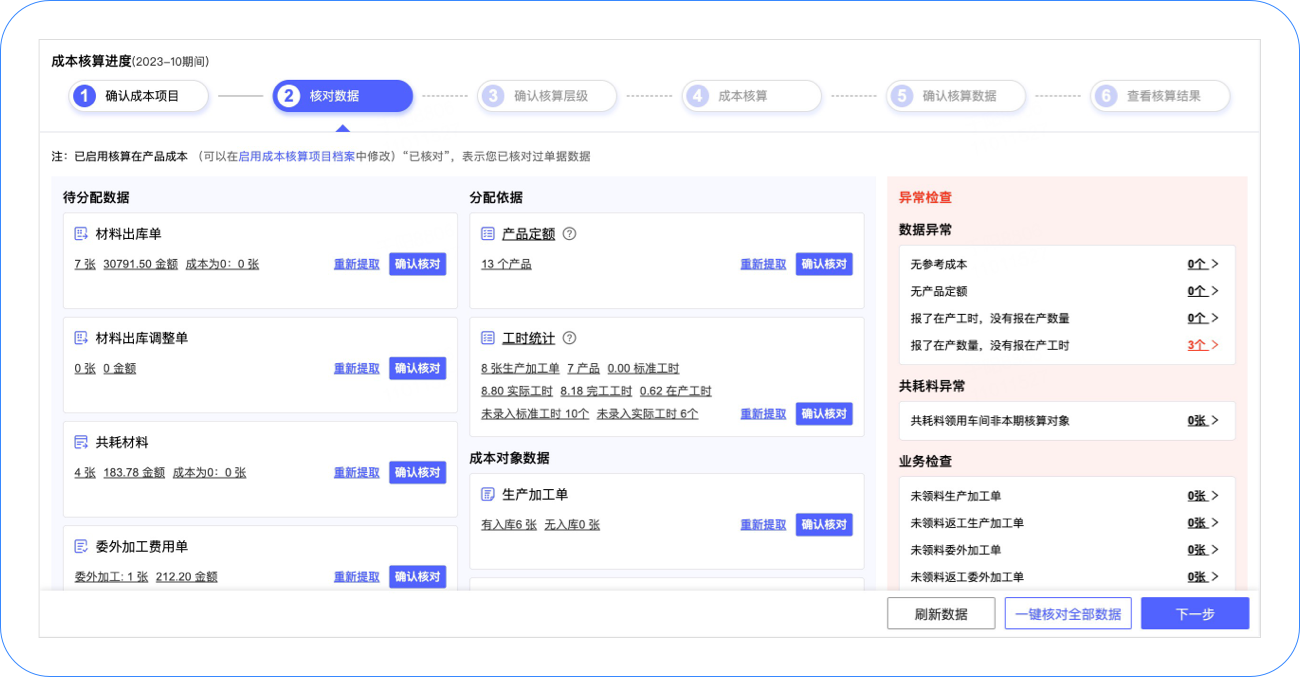Viewport: 1300px width, 677px height.
Task: Expand 未领料生产加工单 check details
Action: click(1203, 496)
